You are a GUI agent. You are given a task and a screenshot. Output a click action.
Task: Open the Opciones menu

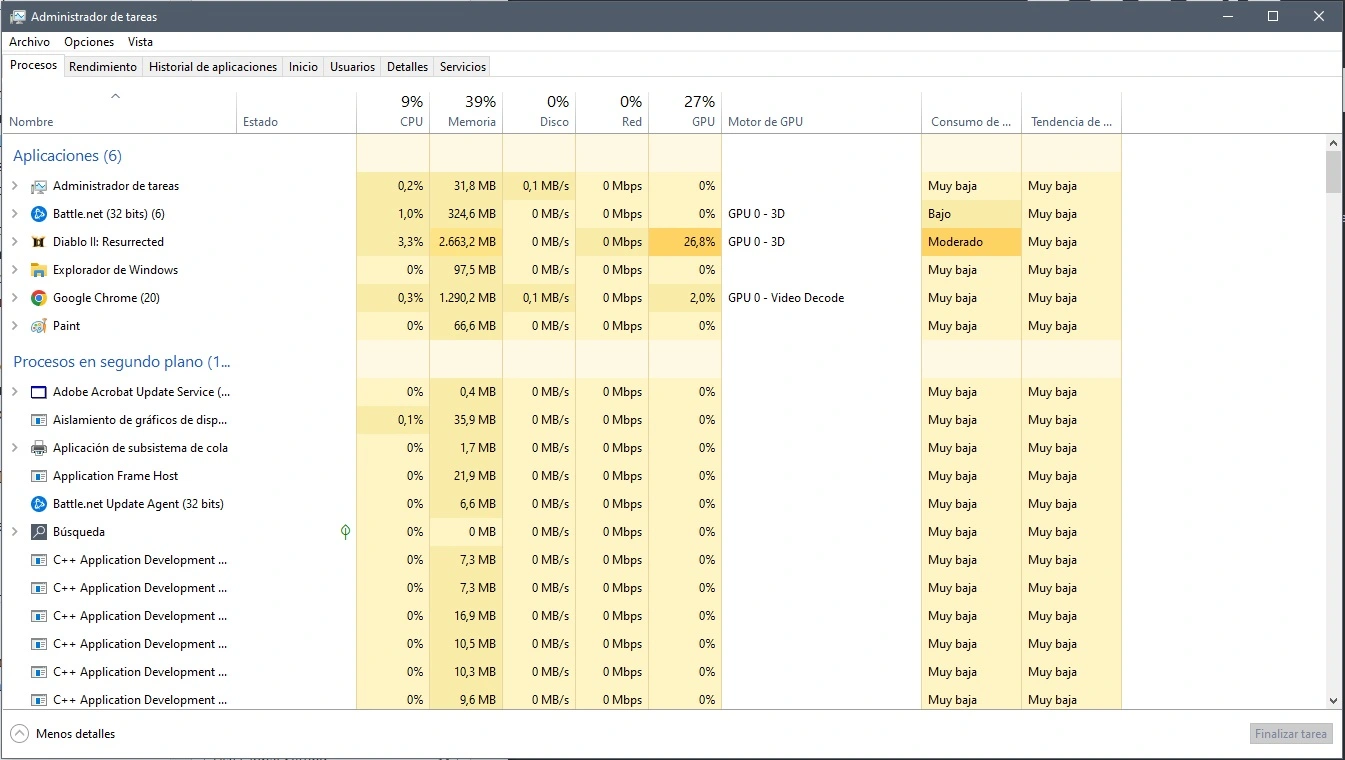89,42
